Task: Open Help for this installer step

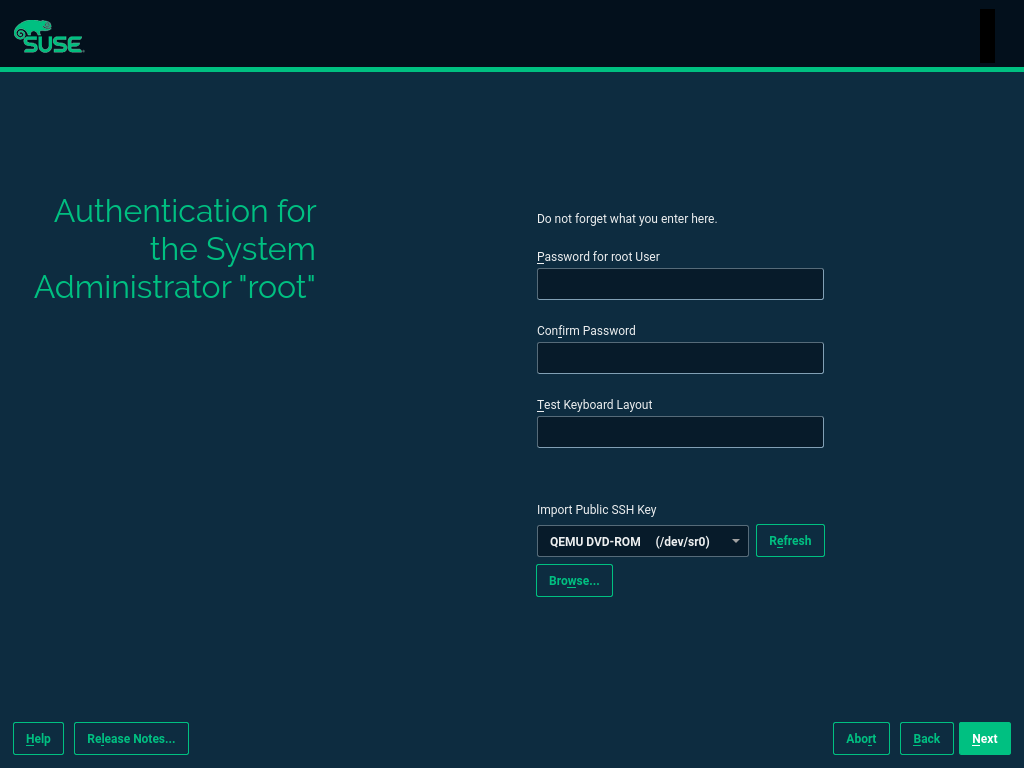Action: [x=38, y=739]
